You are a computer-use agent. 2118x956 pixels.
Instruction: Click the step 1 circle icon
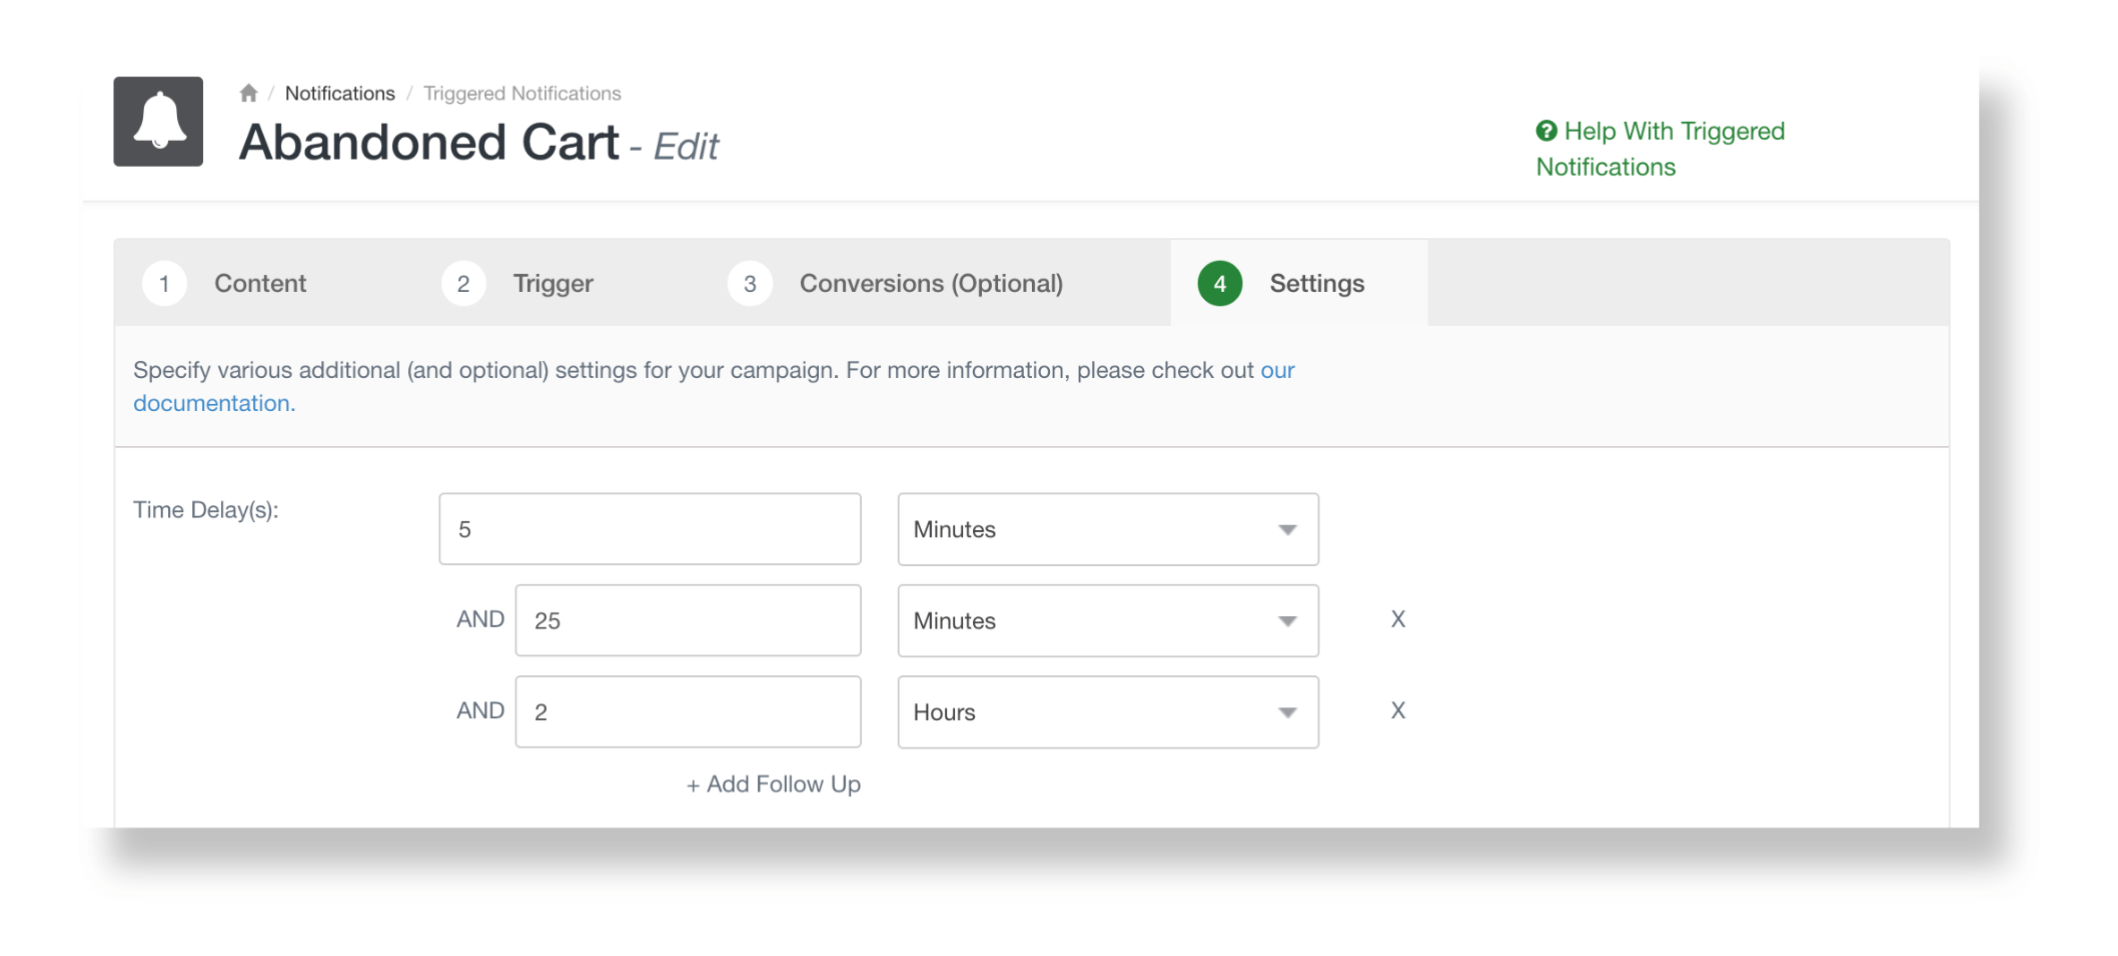[164, 284]
